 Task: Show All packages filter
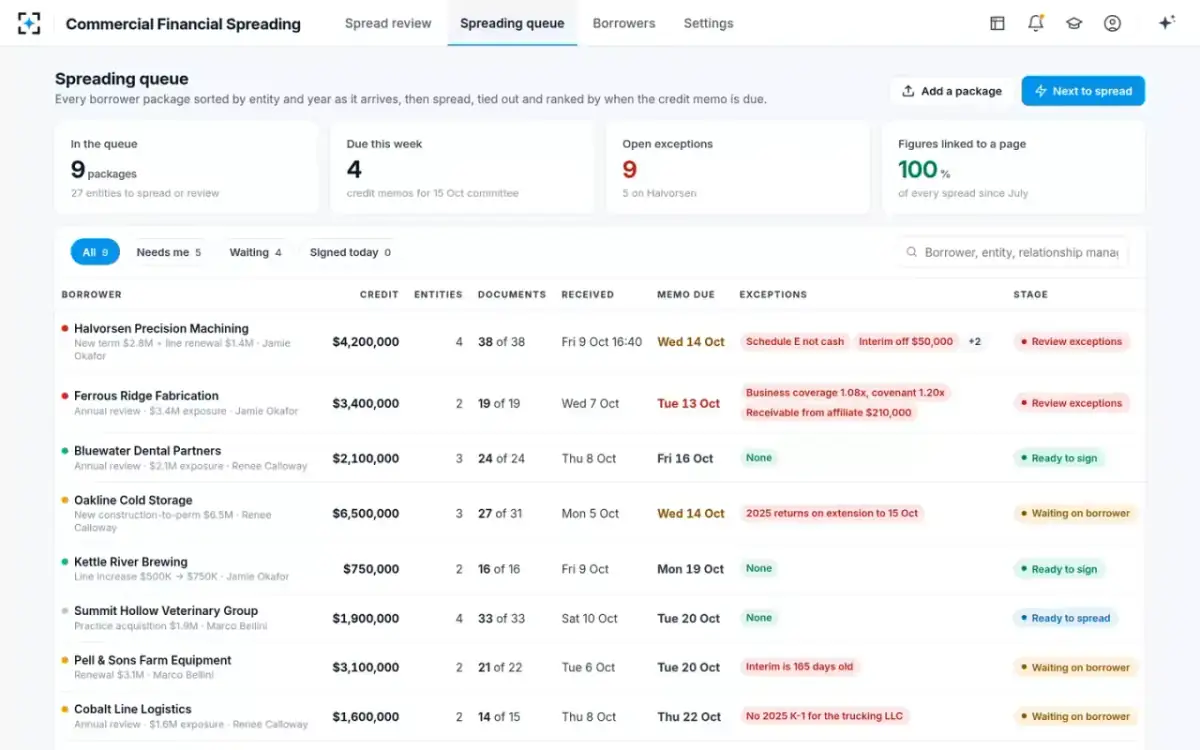tap(95, 252)
